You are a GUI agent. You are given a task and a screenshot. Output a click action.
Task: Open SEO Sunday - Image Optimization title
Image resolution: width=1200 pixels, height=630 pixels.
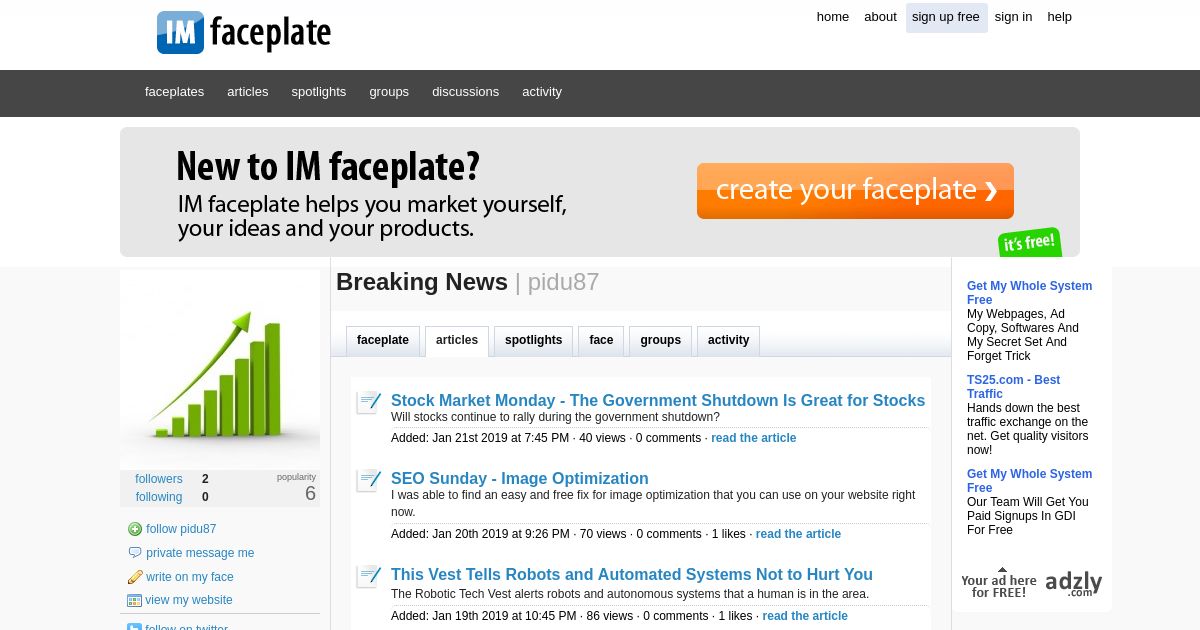pos(519,479)
